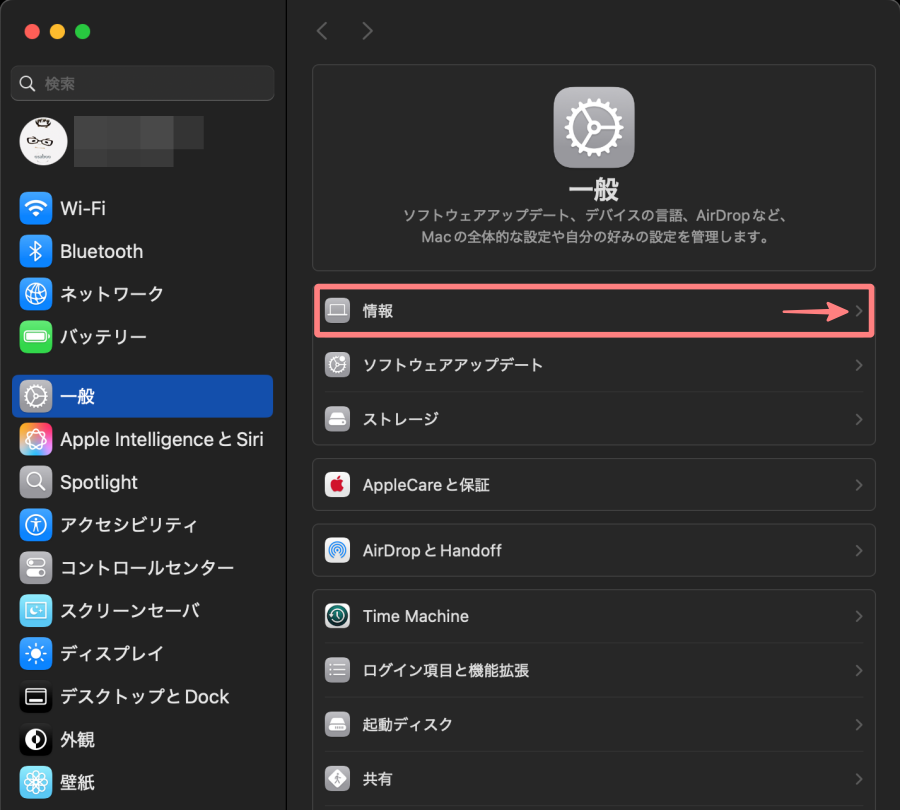Screen dimensions: 900x810
Task: Select Bluetooth in the sidebar
Action: pyautogui.click(x=142, y=251)
